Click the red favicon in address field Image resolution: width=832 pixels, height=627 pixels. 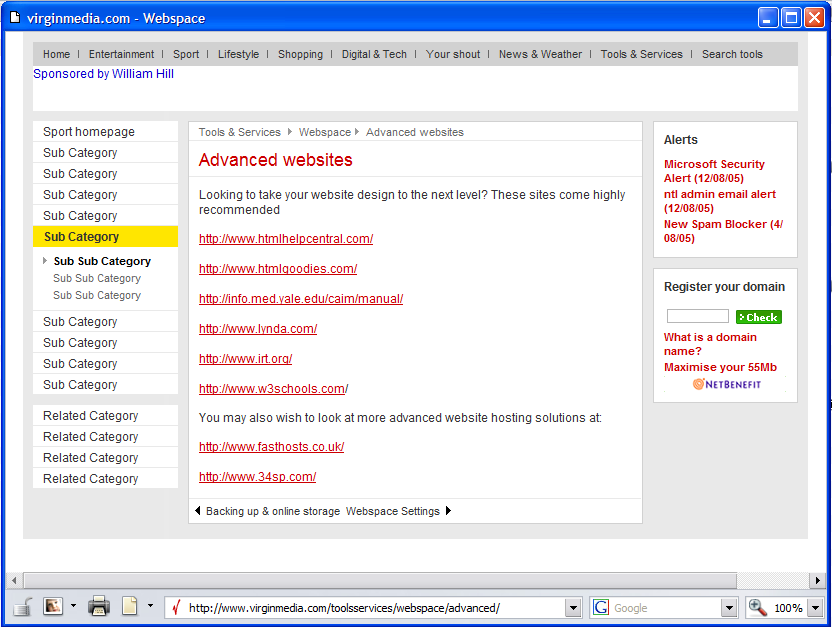(176, 607)
